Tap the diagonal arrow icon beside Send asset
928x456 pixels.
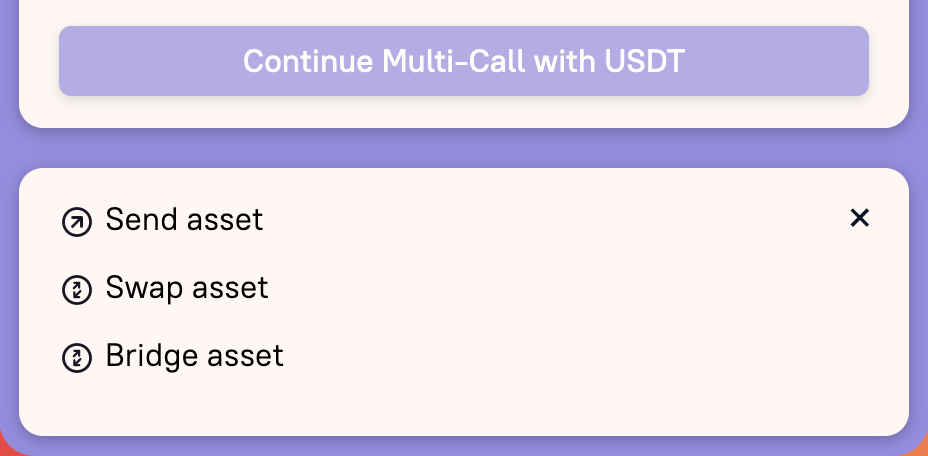pos(77,222)
